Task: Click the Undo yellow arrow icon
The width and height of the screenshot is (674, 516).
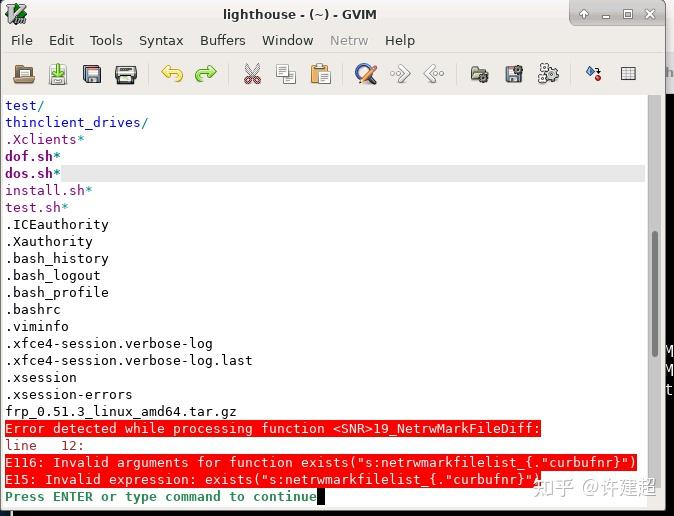Action: 172,74
